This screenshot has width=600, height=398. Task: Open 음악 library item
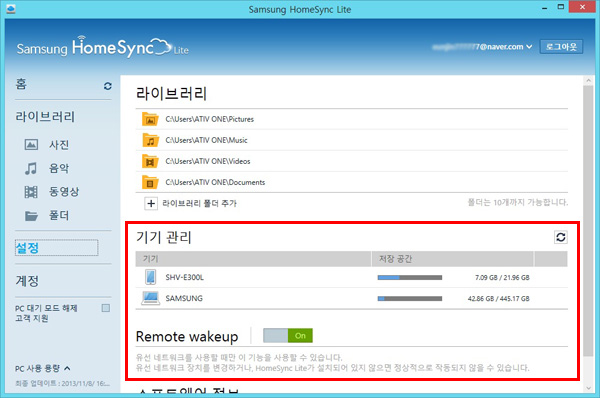[59, 168]
